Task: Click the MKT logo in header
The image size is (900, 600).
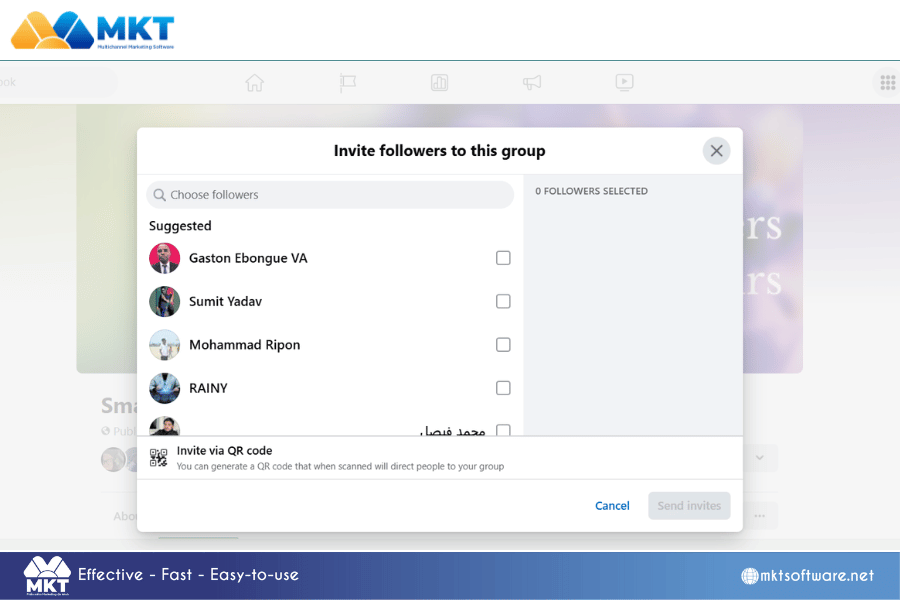Action: 92,30
